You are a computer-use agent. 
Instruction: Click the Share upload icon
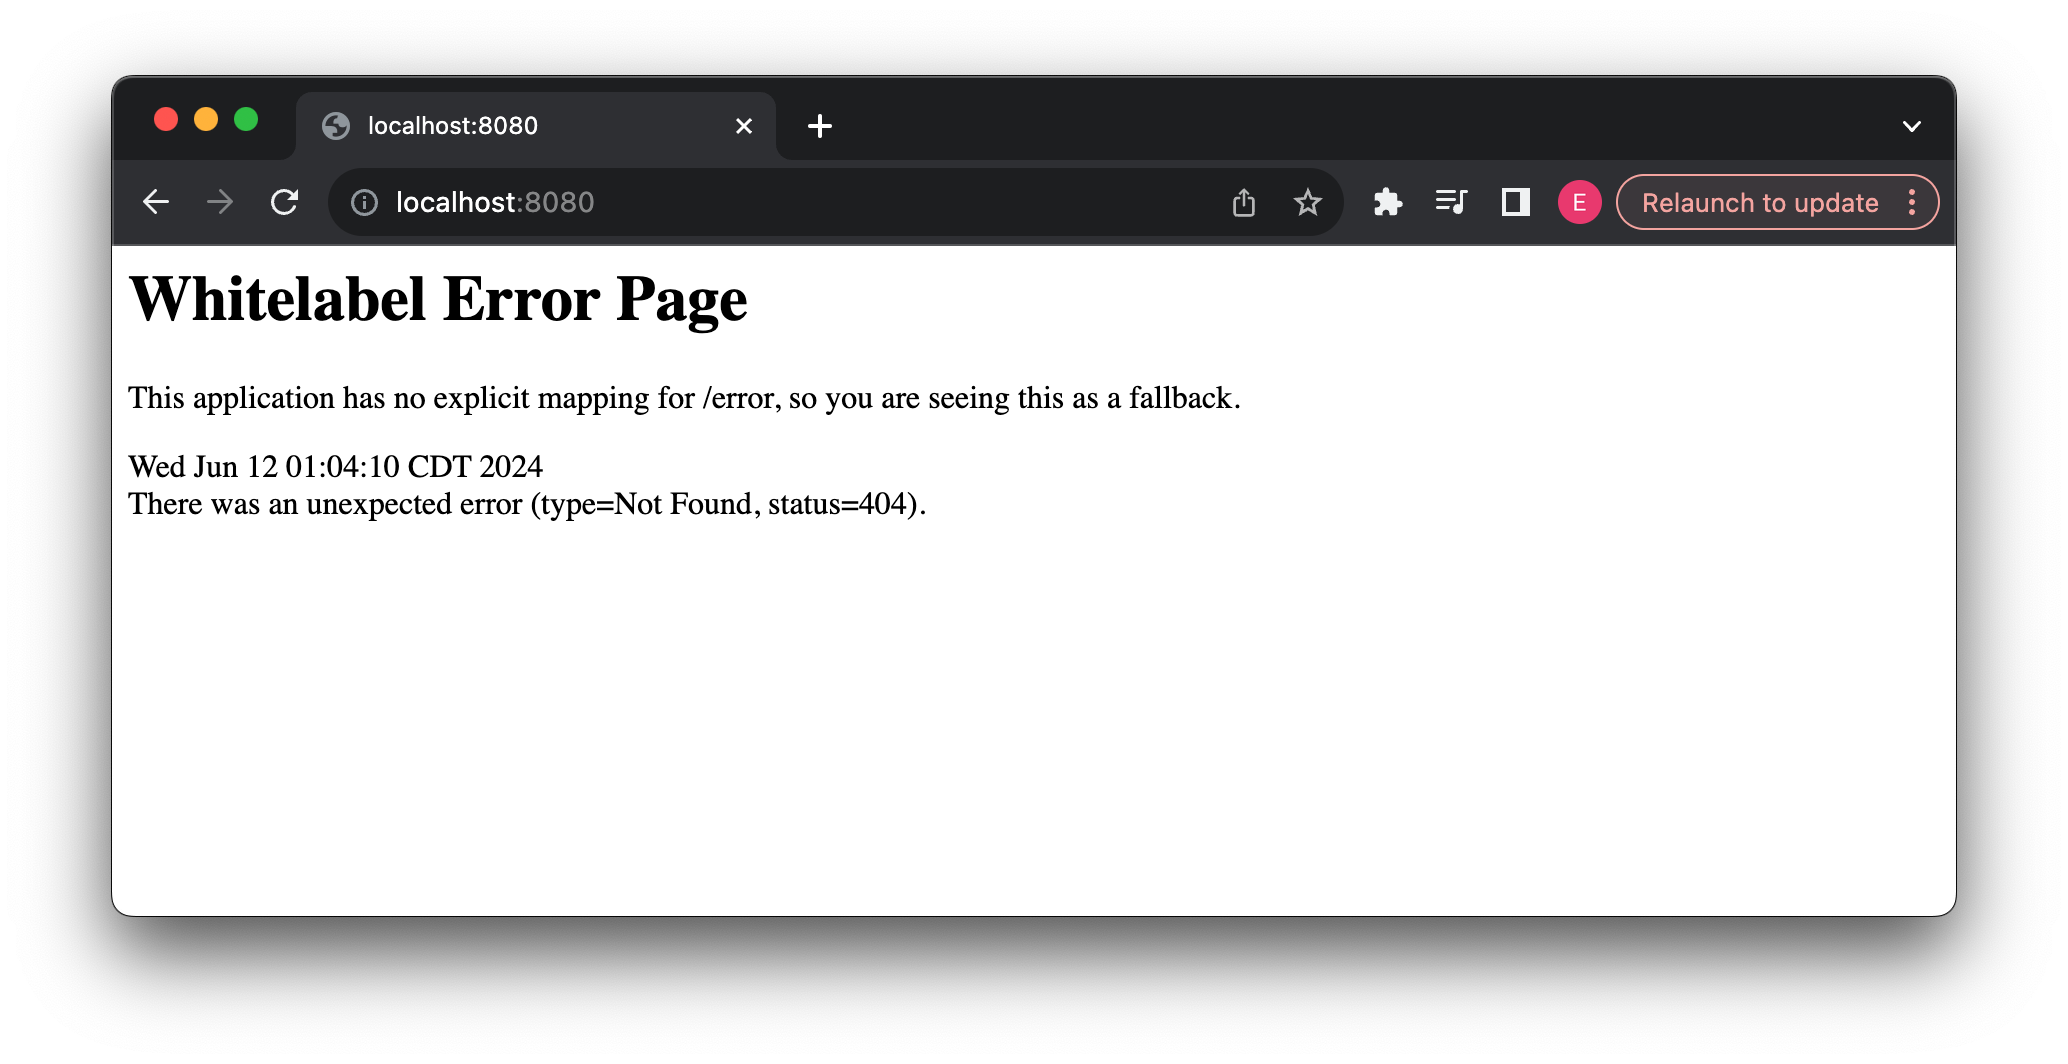(1243, 202)
